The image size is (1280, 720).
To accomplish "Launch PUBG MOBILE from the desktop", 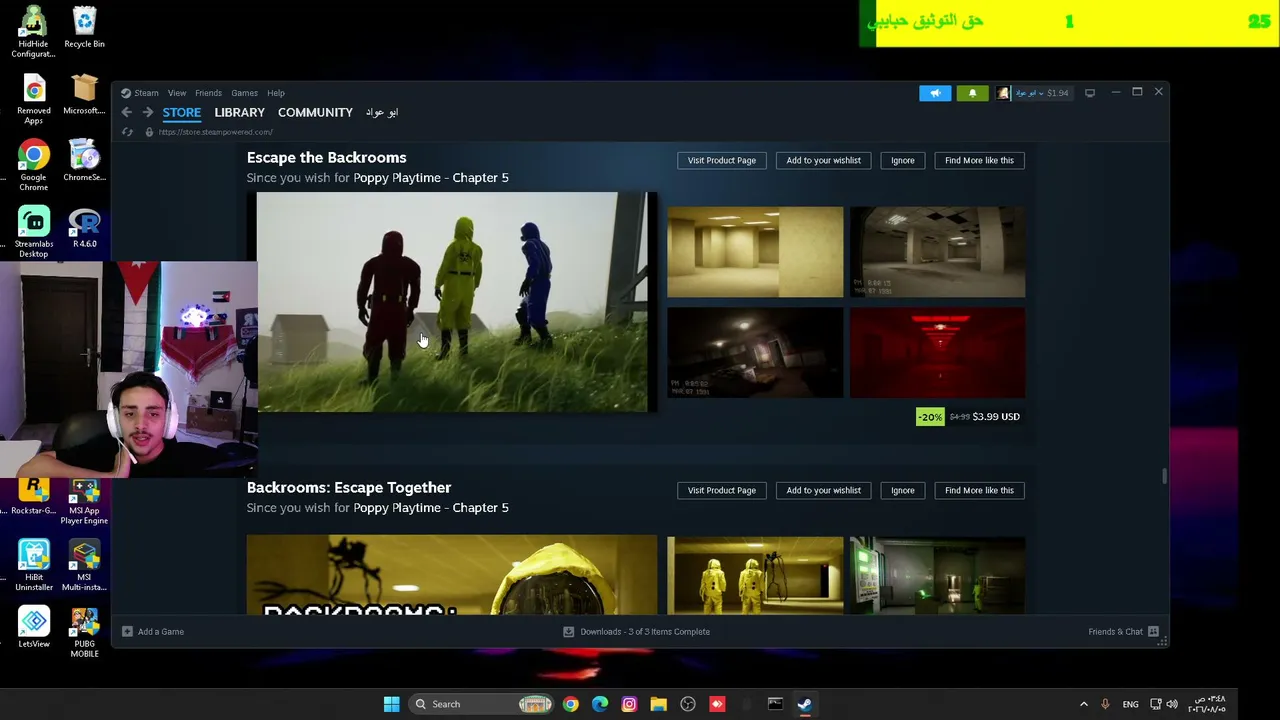I will coord(85,633).
